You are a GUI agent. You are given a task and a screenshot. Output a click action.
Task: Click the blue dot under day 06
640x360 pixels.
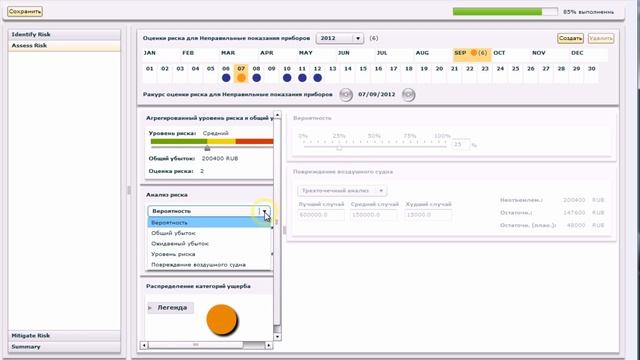[x=226, y=78]
